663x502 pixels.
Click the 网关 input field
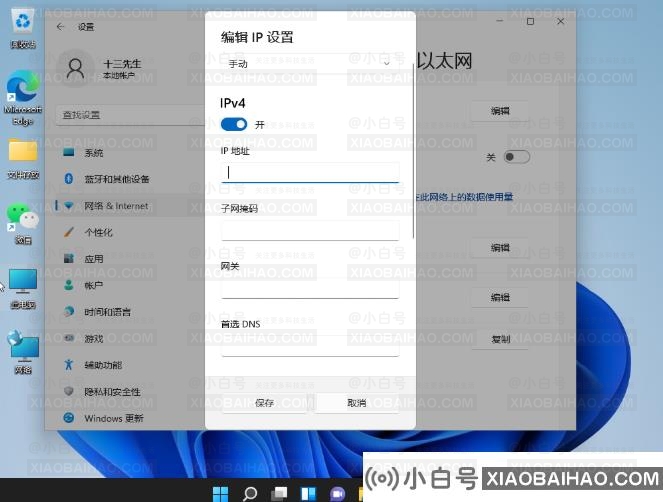310,288
